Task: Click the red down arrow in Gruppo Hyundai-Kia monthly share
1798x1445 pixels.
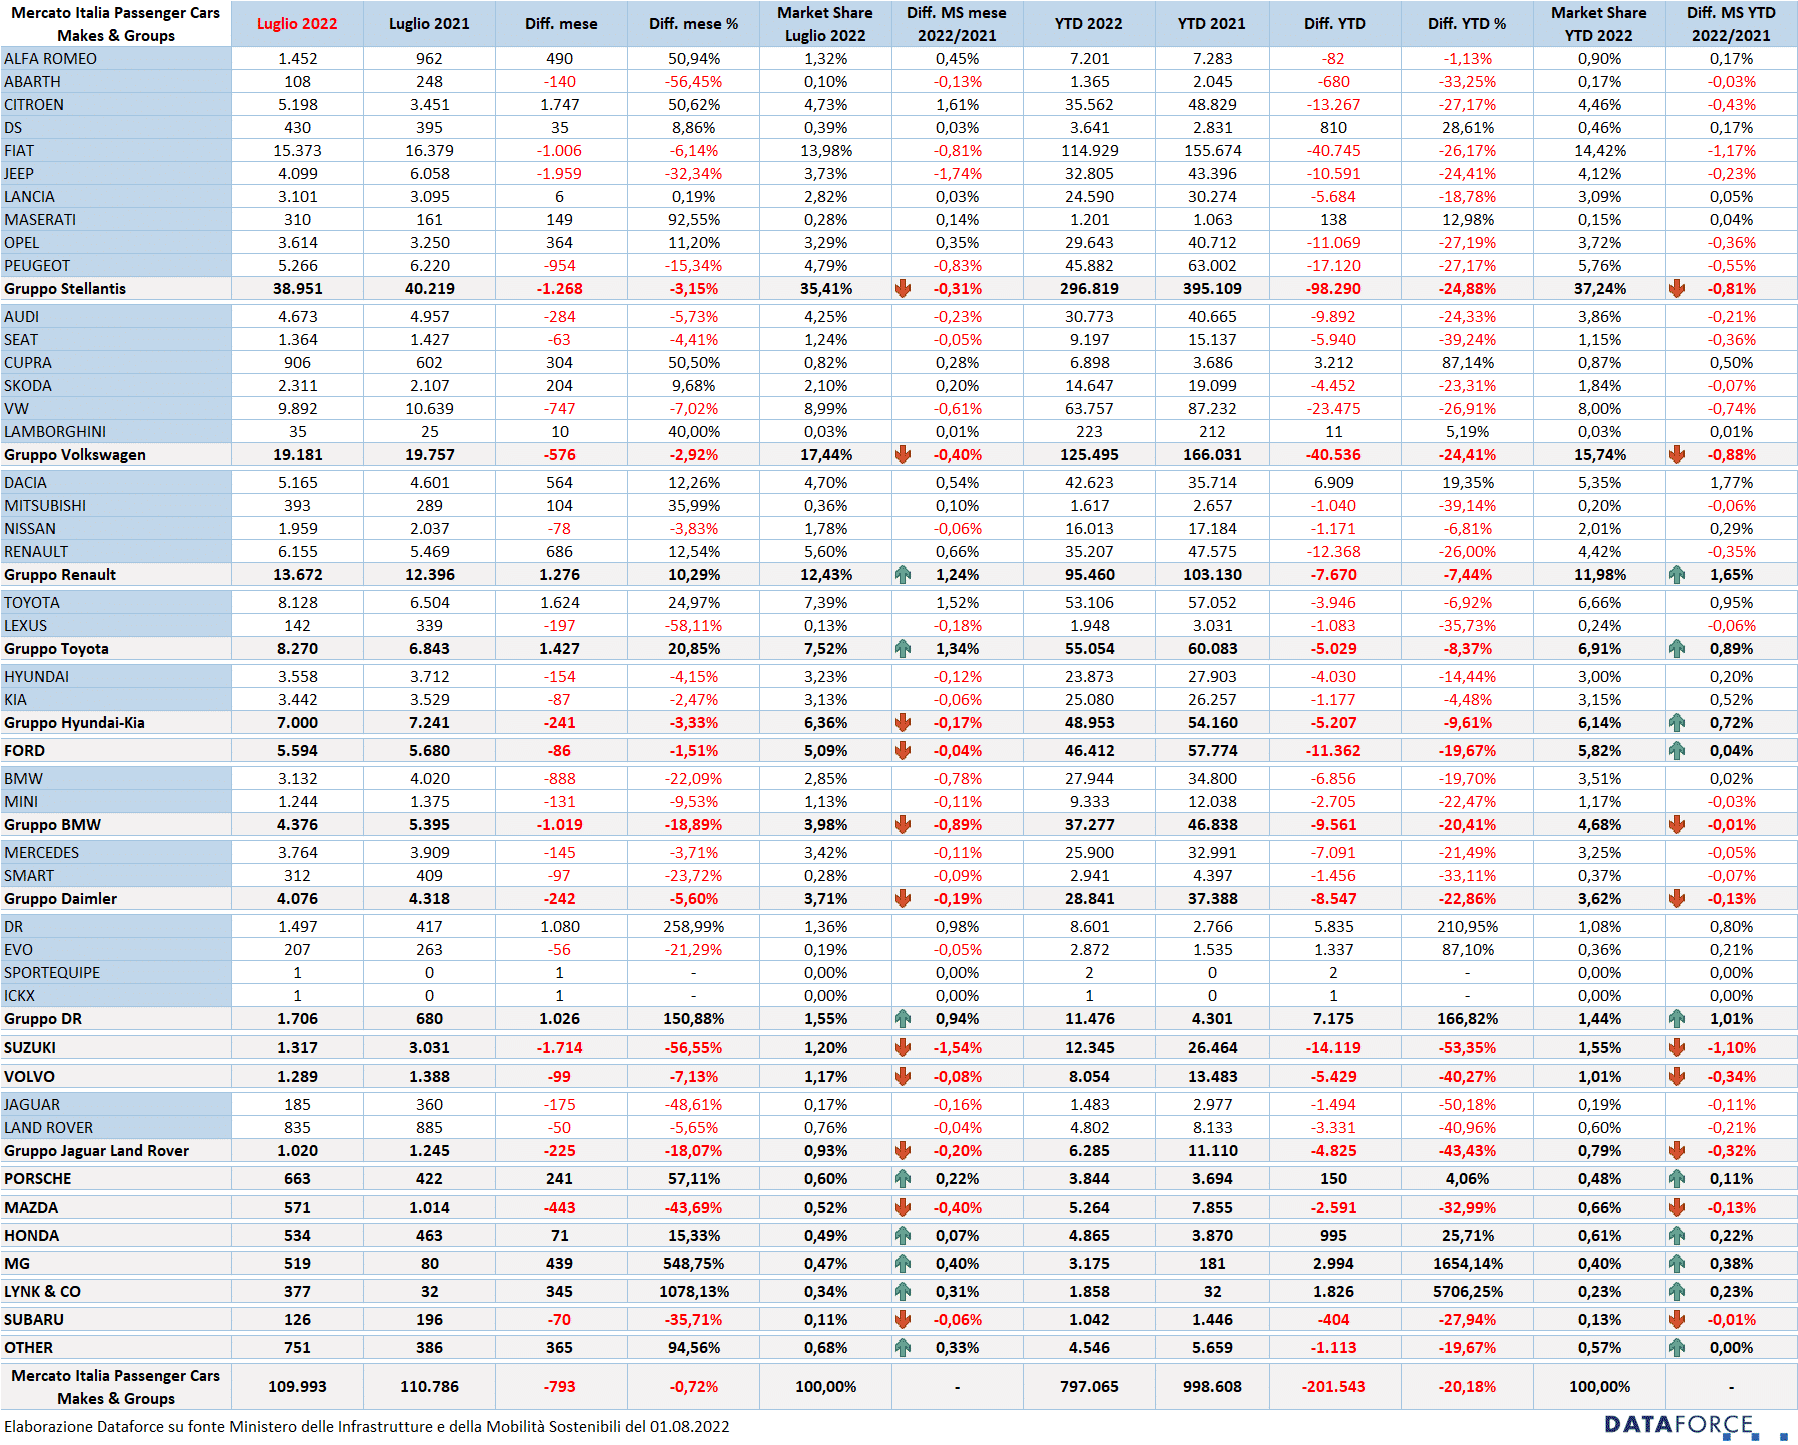Action: [903, 723]
